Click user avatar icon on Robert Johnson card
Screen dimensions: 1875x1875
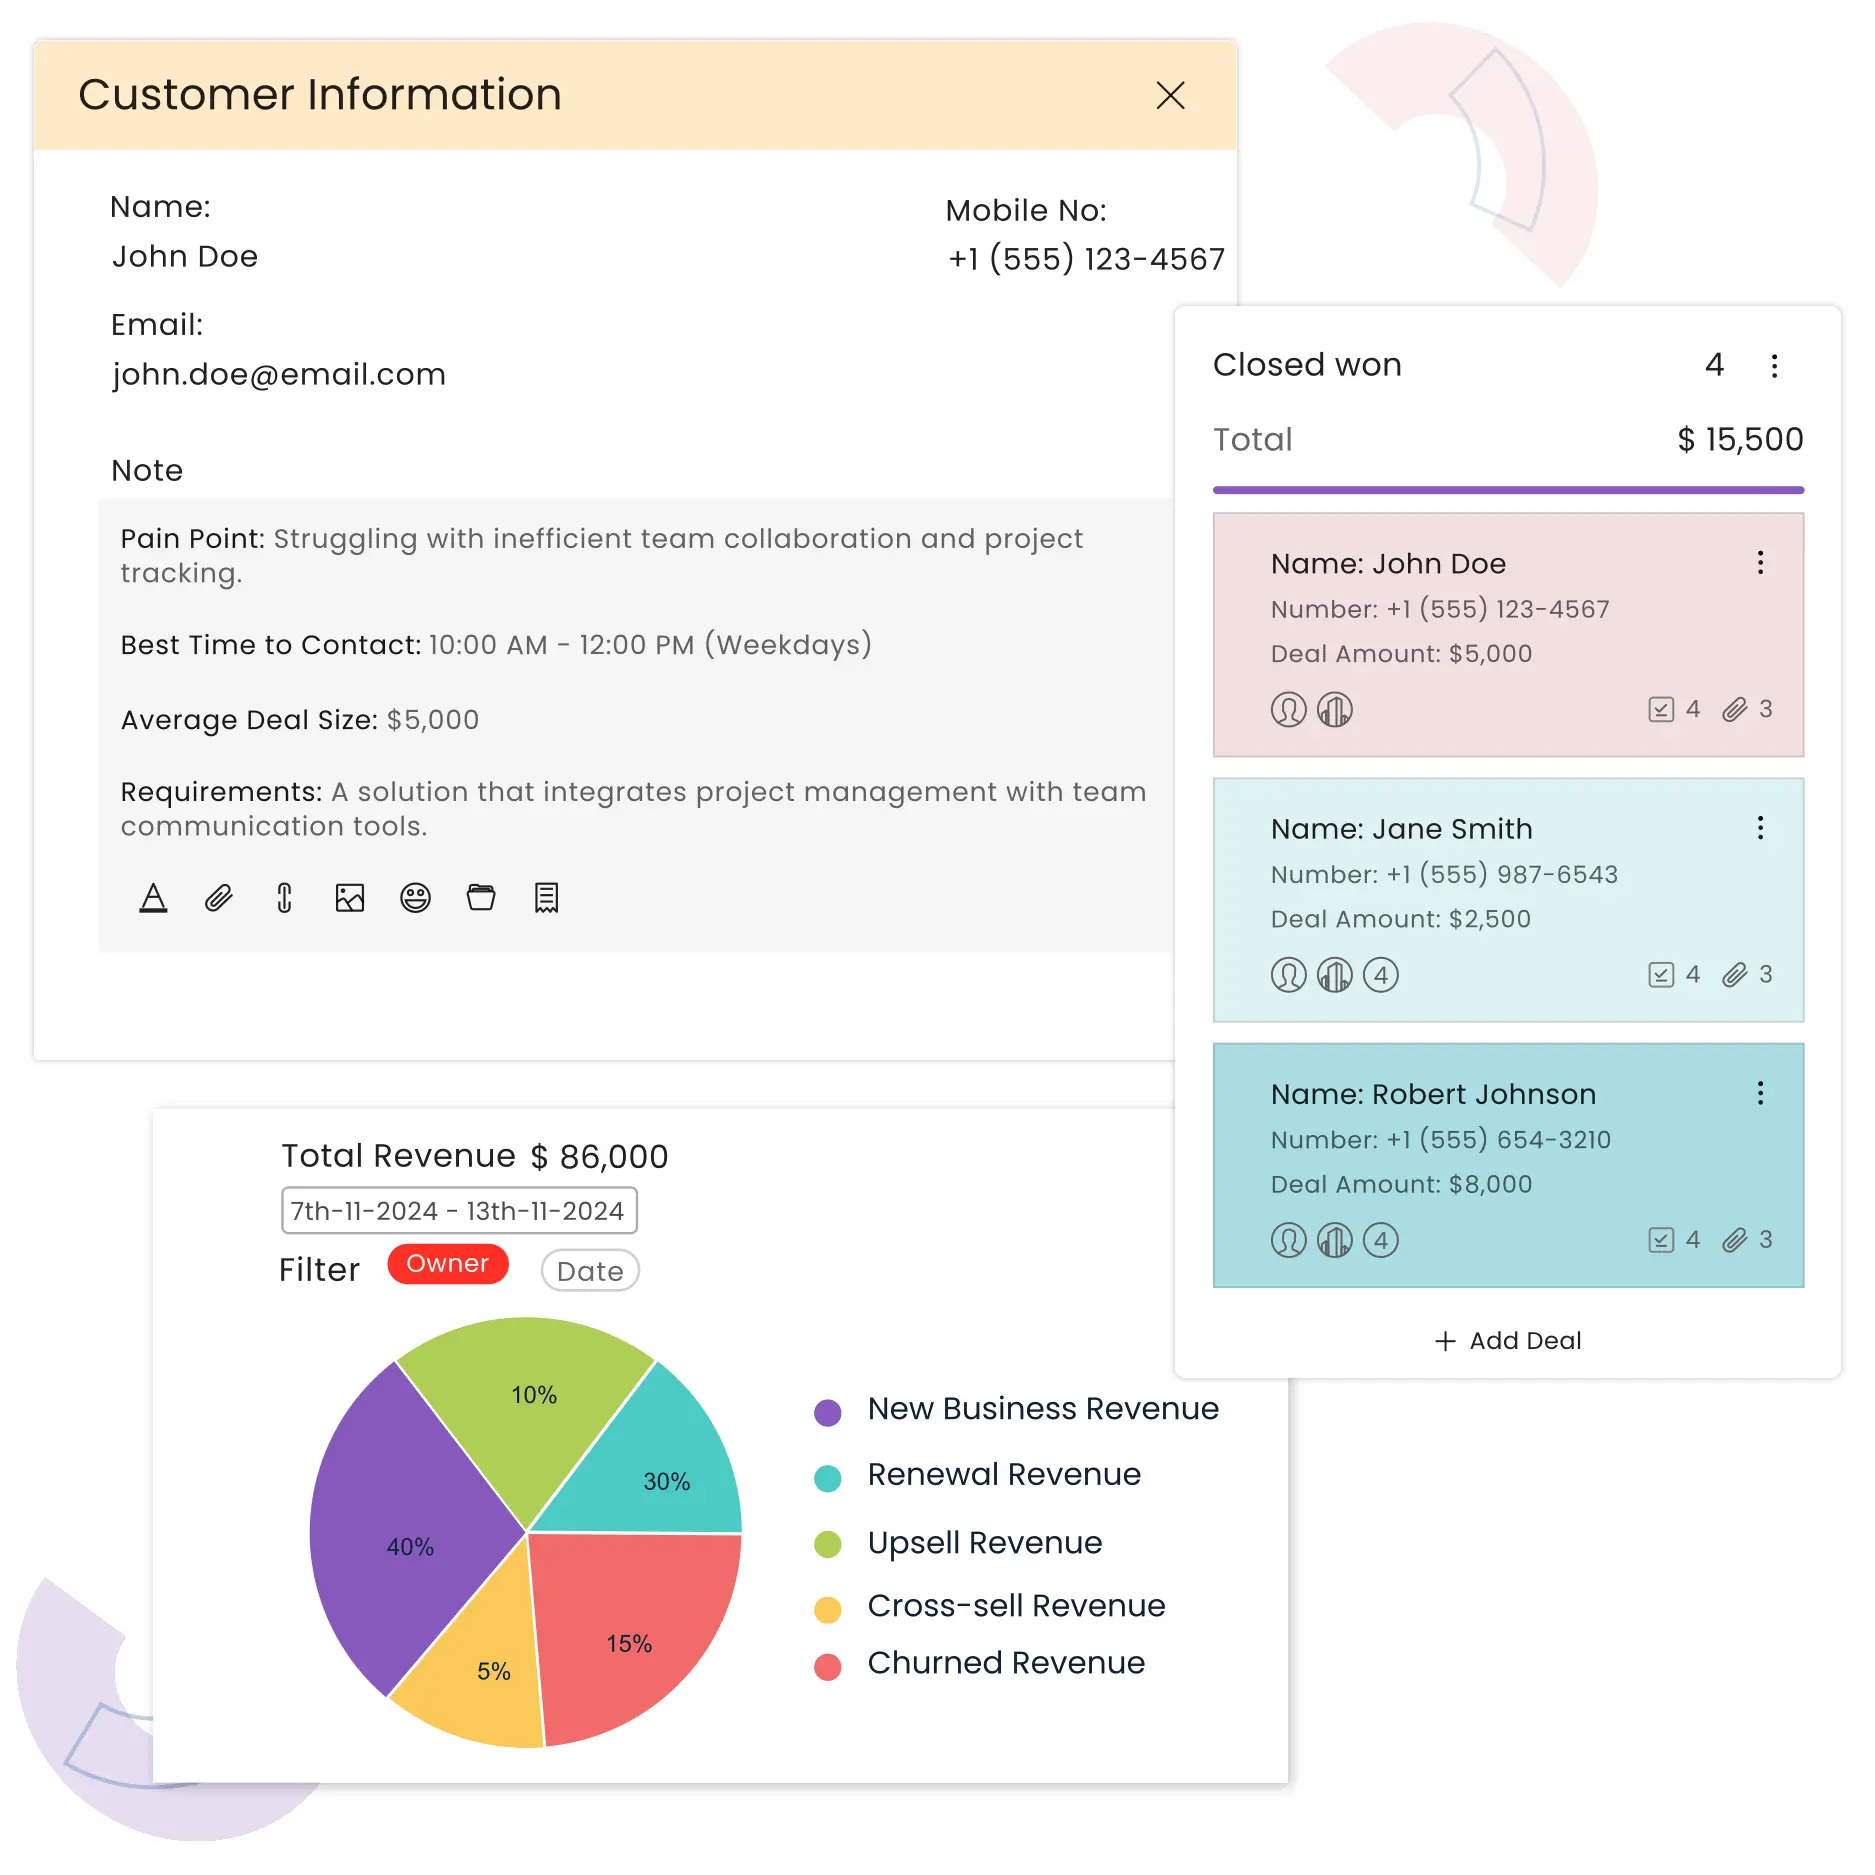(1289, 1241)
